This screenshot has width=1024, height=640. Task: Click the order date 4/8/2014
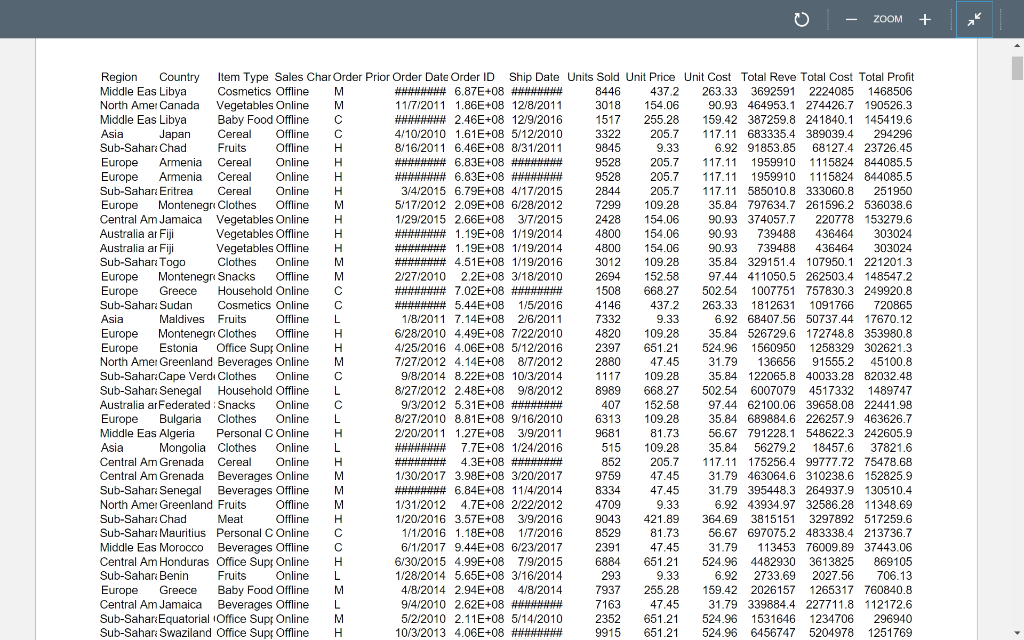pyautogui.click(x=424, y=590)
